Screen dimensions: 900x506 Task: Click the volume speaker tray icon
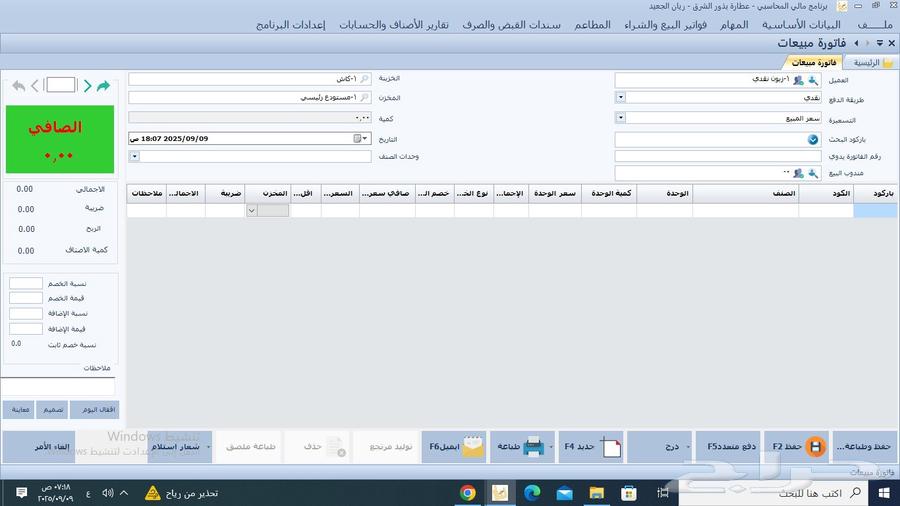(107, 493)
